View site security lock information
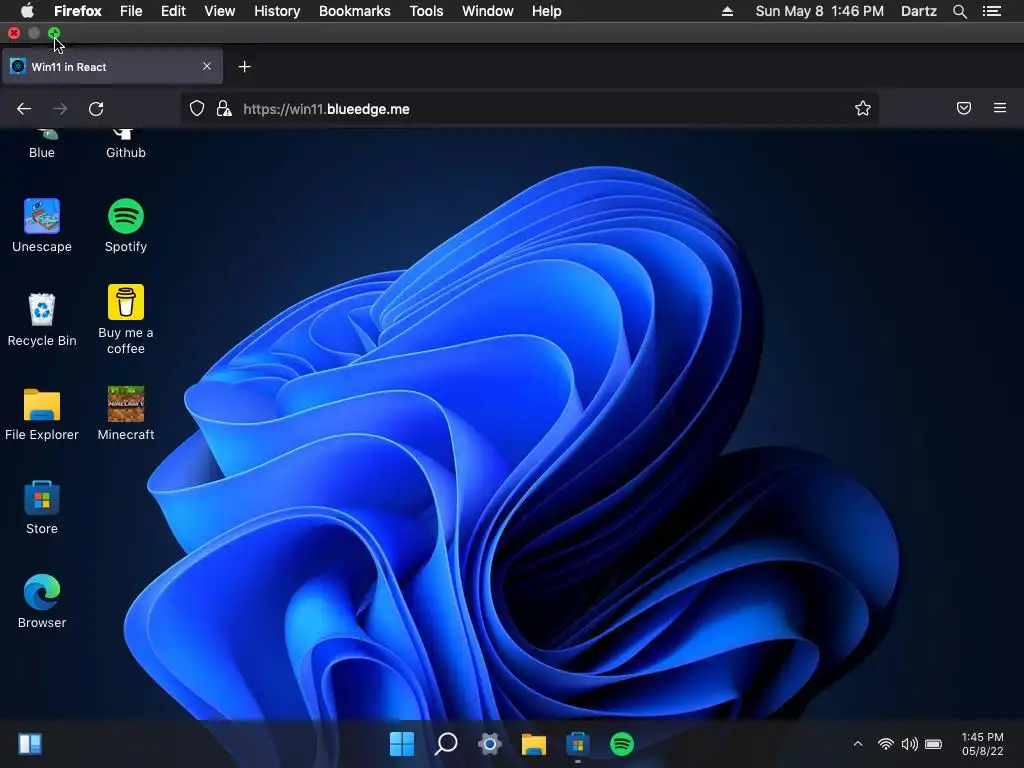The height and width of the screenshot is (768, 1024). click(x=224, y=108)
